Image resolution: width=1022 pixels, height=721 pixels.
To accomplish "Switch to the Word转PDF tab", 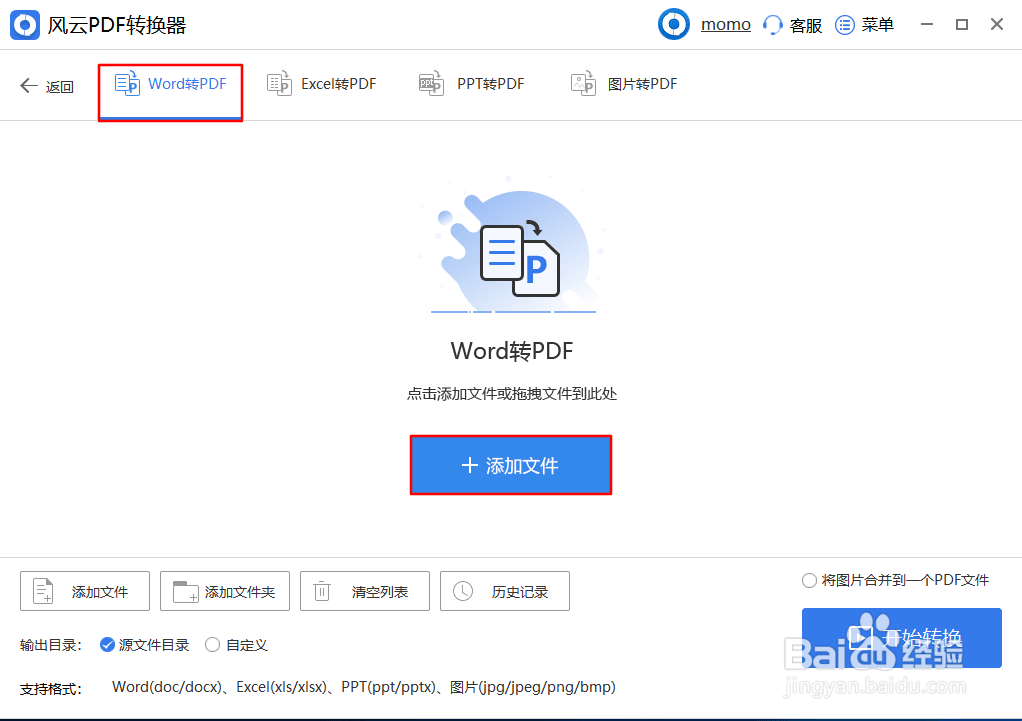I will tap(170, 84).
